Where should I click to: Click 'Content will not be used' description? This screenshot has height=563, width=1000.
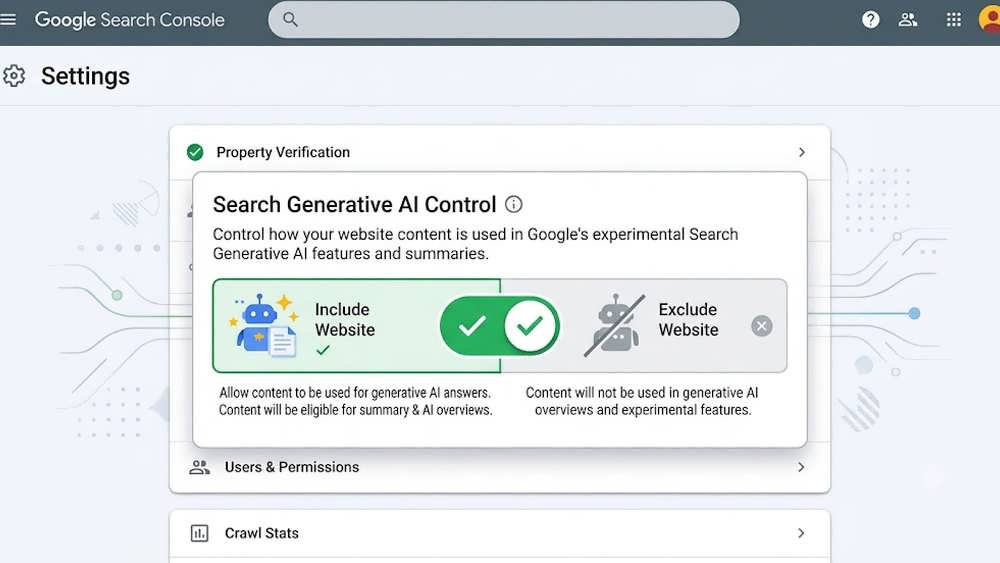tap(642, 401)
